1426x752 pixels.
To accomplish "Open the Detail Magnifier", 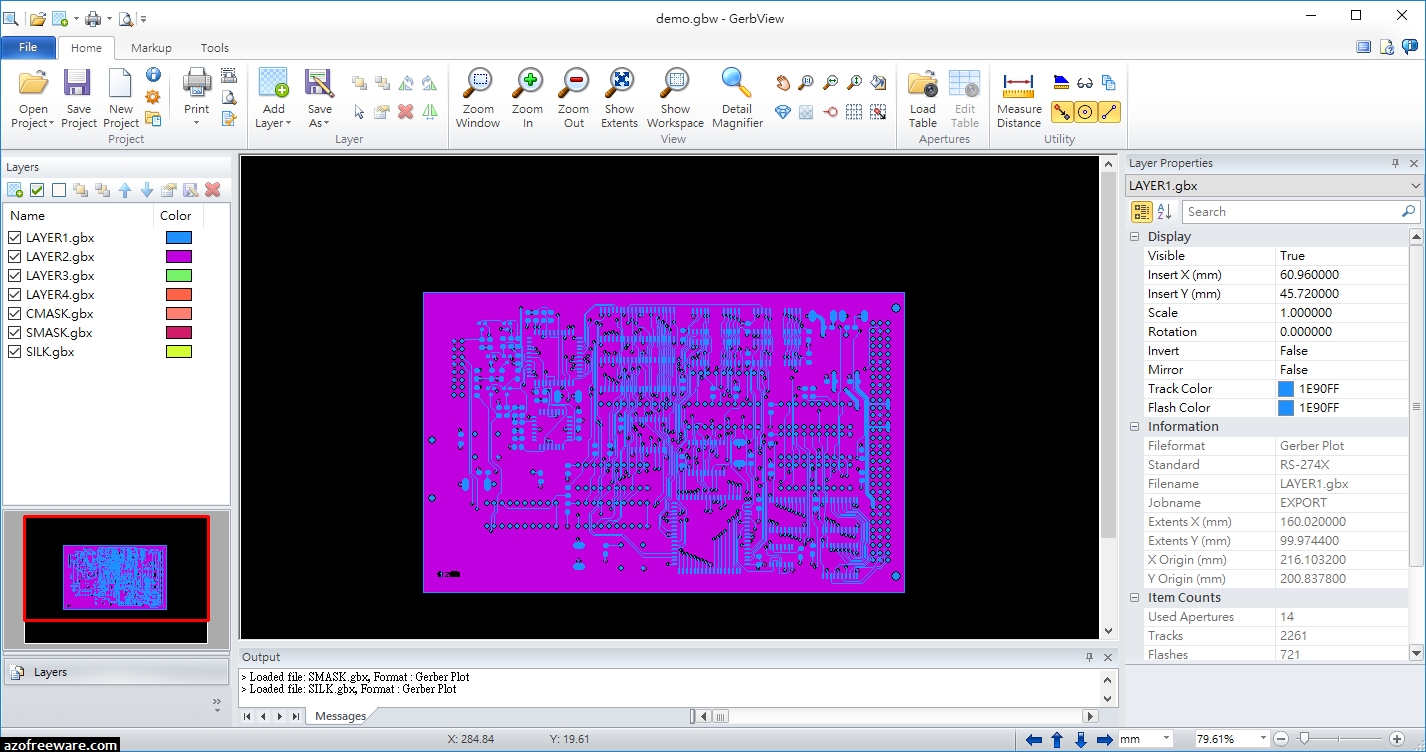I will pos(737,97).
